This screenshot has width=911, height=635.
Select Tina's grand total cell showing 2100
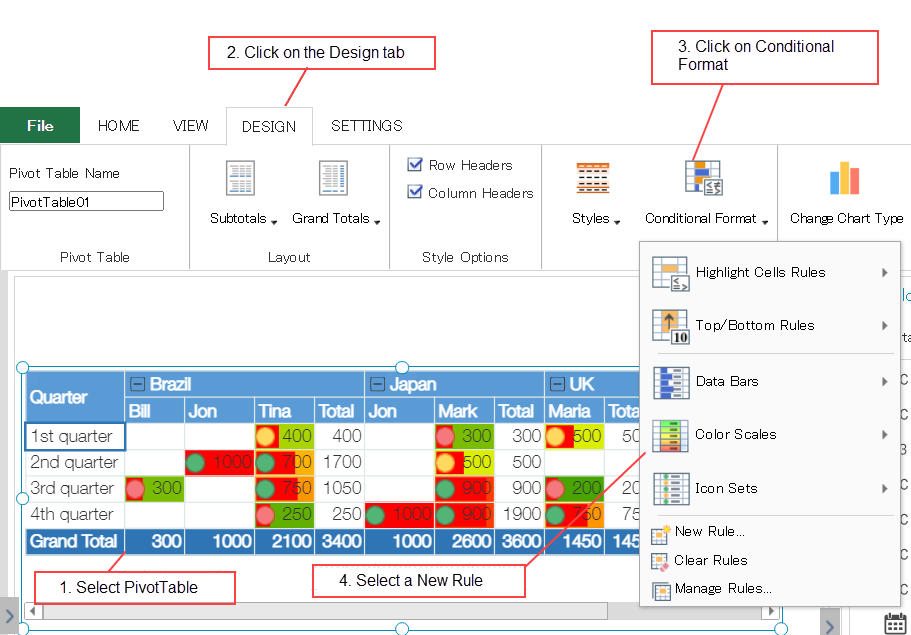(x=285, y=541)
